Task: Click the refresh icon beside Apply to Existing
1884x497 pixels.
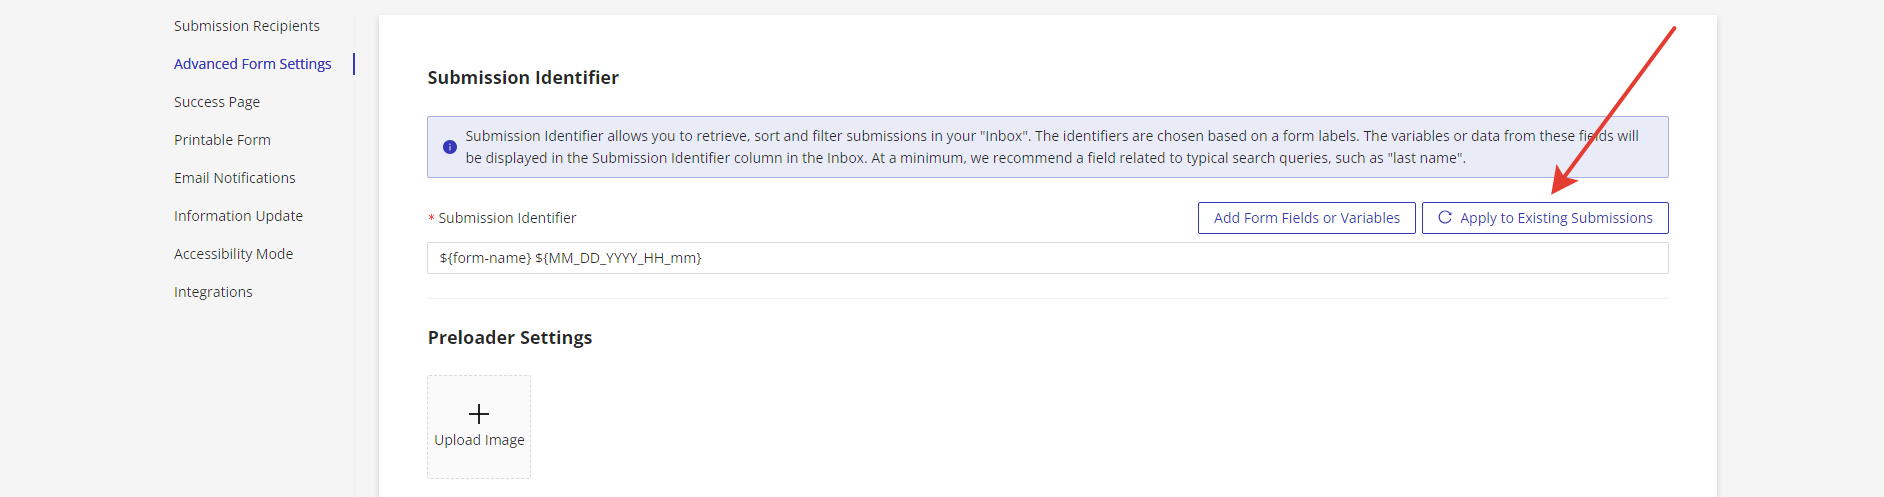Action: tap(1444, 217)
